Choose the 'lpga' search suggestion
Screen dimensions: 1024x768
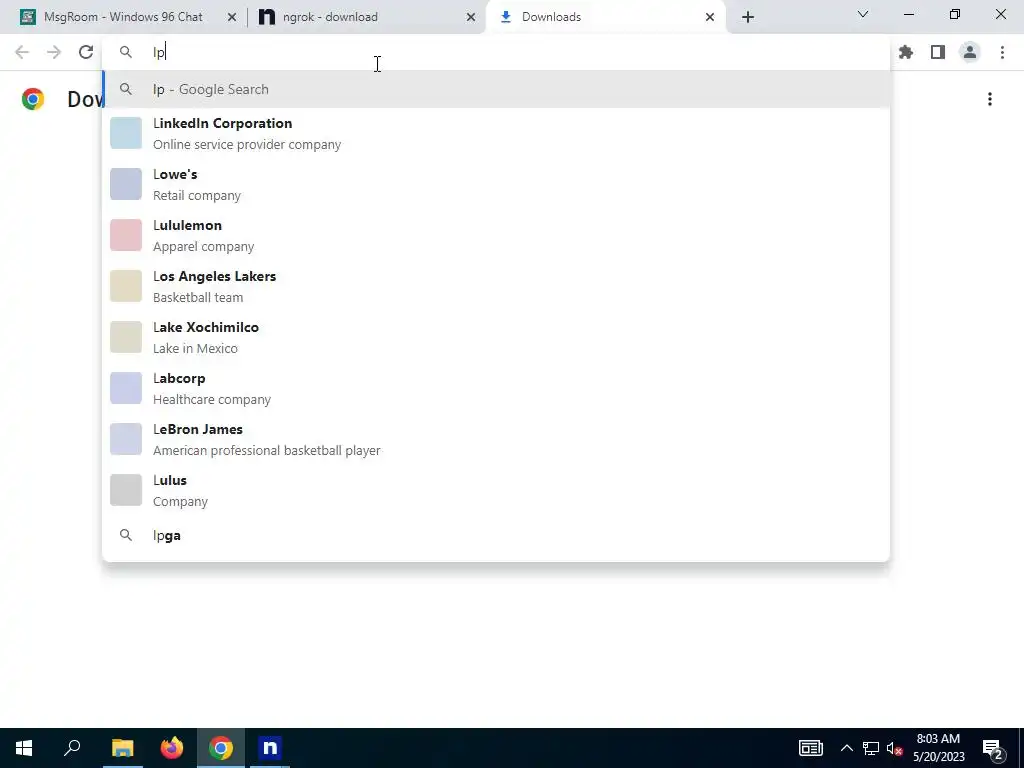(496, 536)
